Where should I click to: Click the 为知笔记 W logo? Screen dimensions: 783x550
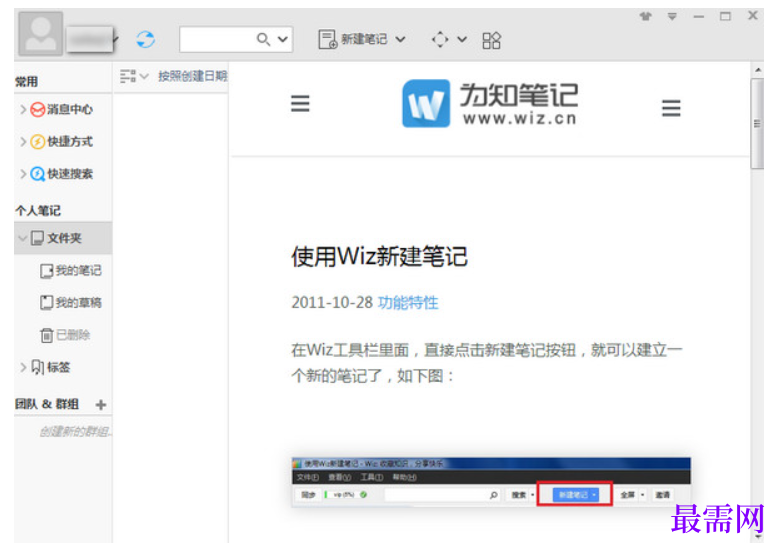426,103
